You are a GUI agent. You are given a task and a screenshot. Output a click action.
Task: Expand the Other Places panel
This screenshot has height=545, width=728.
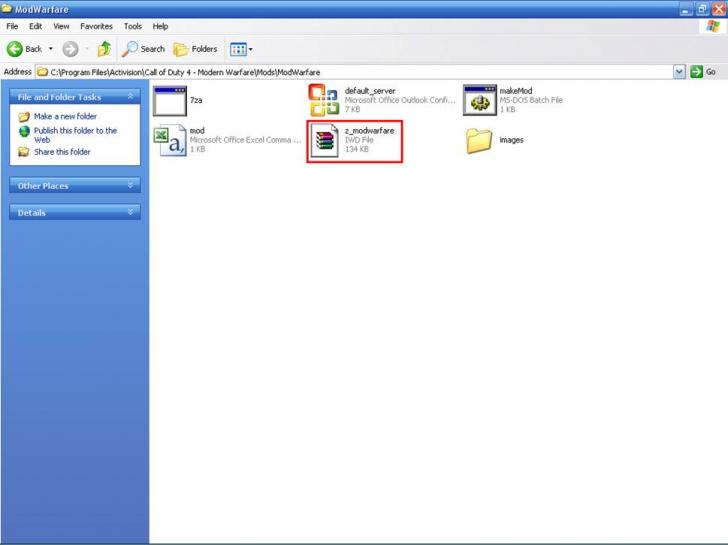[130, 185]
